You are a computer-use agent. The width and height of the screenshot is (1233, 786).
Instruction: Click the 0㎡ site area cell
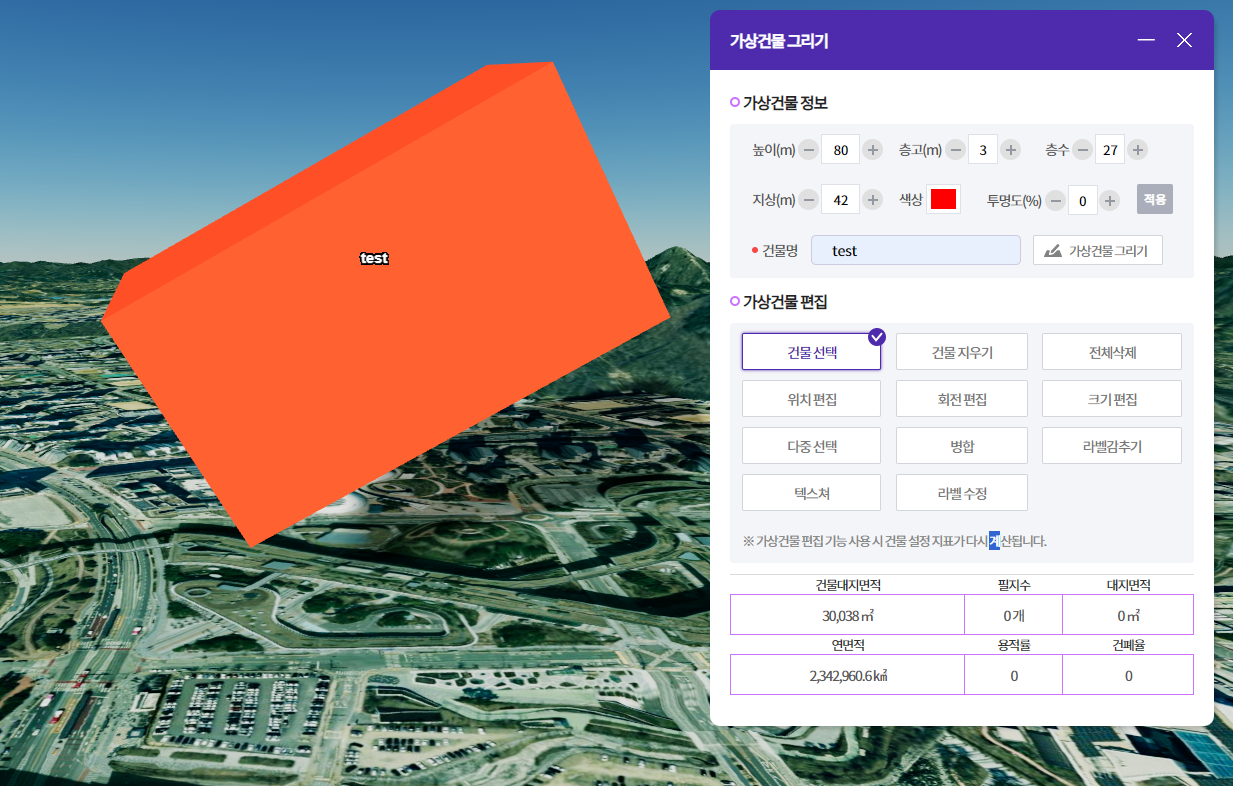1128,615
